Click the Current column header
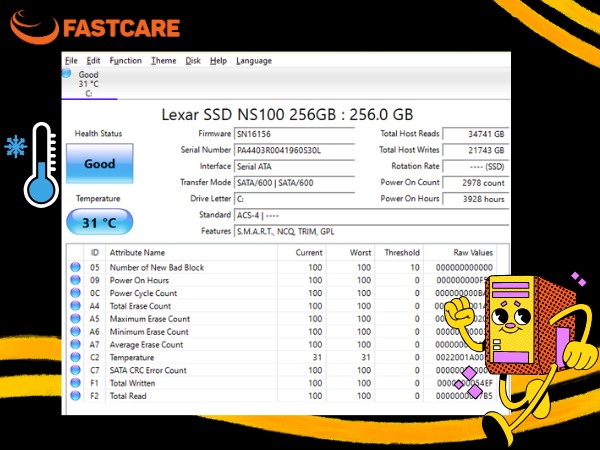The width and height of the screenshot is (600, 450). tap(302, 253)
